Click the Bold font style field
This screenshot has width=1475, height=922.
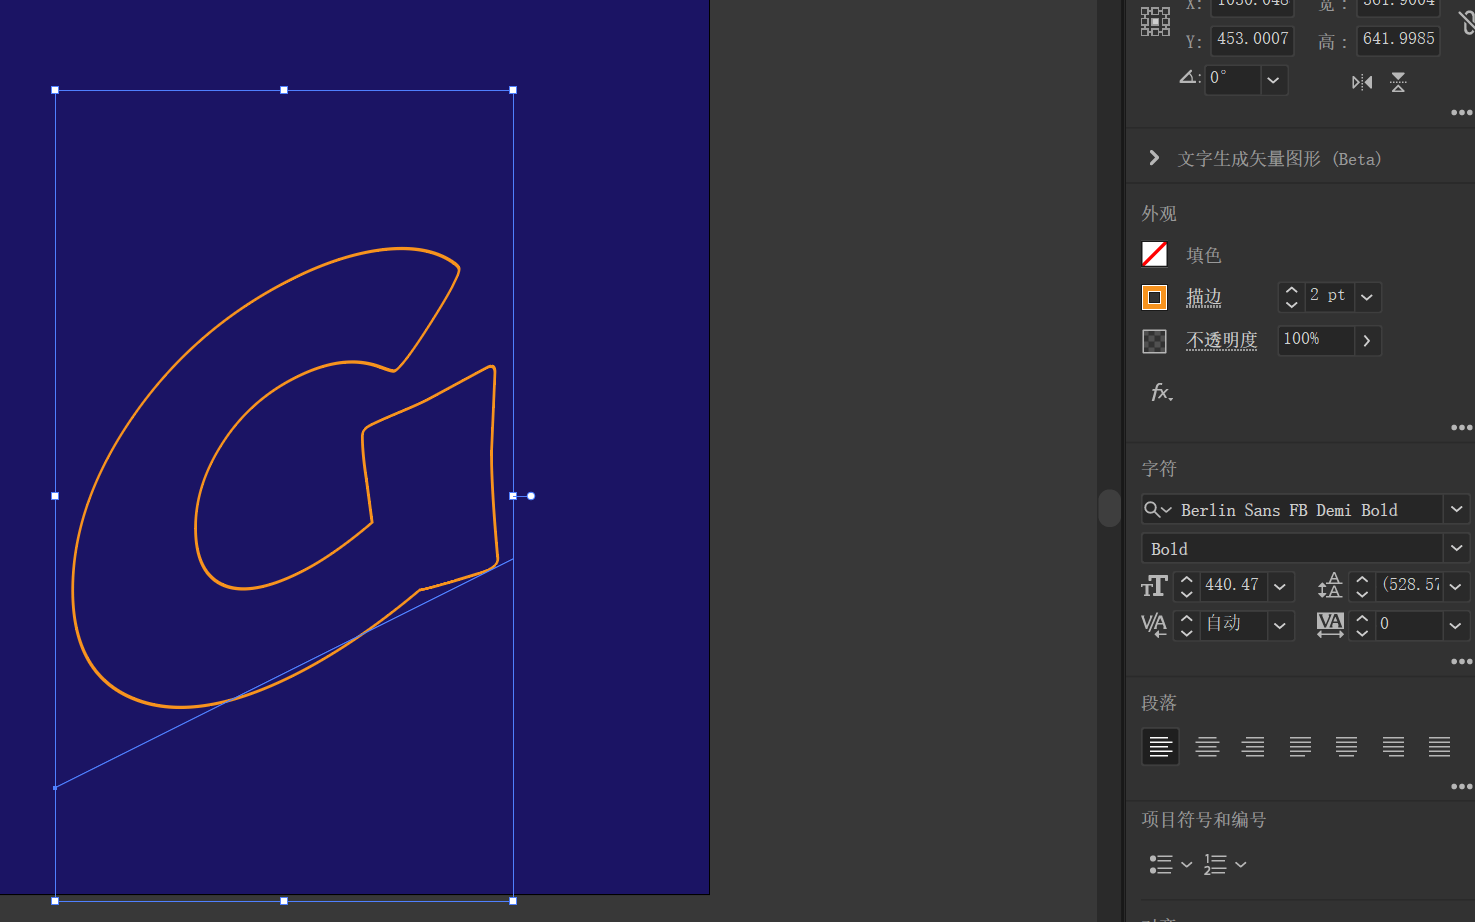[x=1292, y=549]
